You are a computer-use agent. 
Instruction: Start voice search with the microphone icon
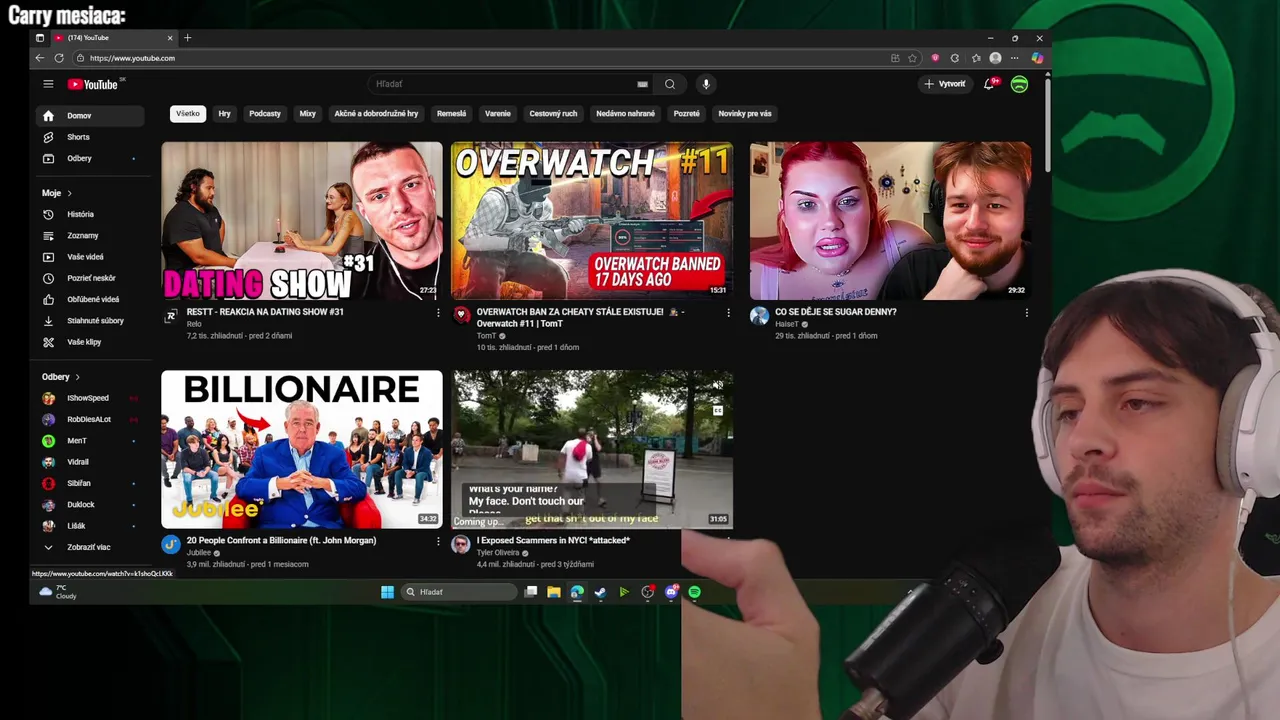(x=706, y=84)
